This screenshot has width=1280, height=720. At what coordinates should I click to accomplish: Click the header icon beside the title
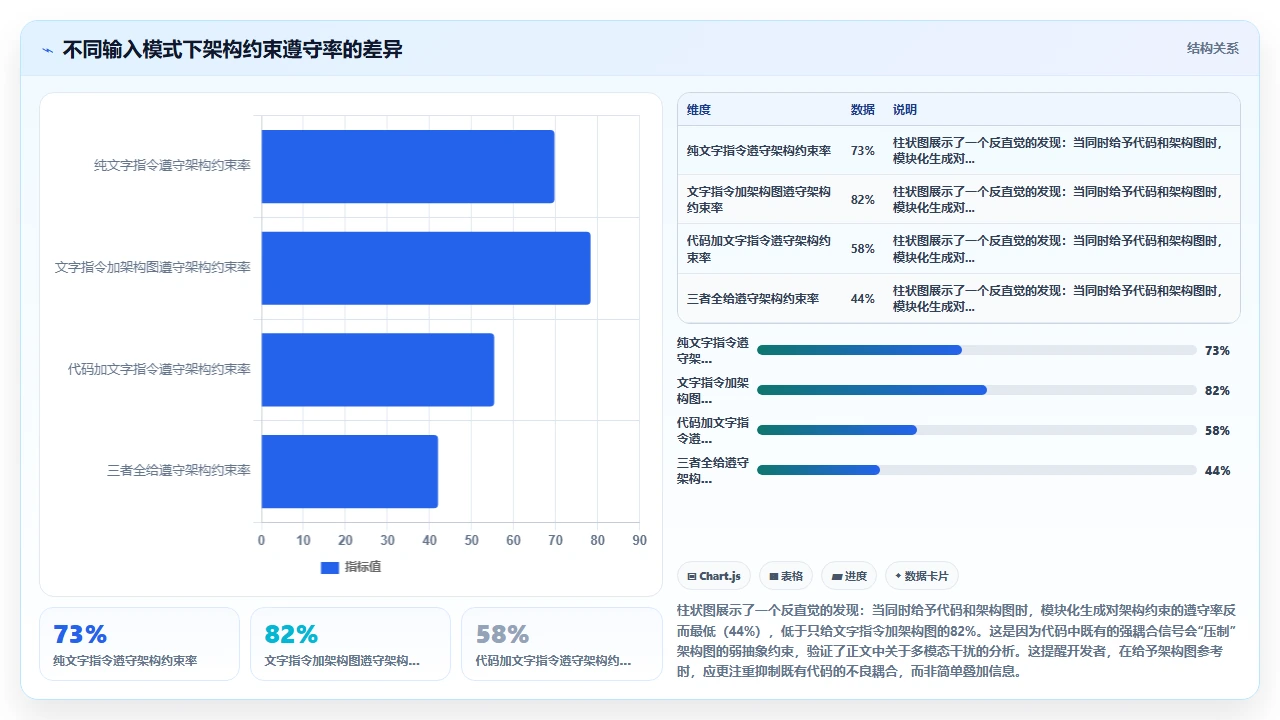pos(47,50)
